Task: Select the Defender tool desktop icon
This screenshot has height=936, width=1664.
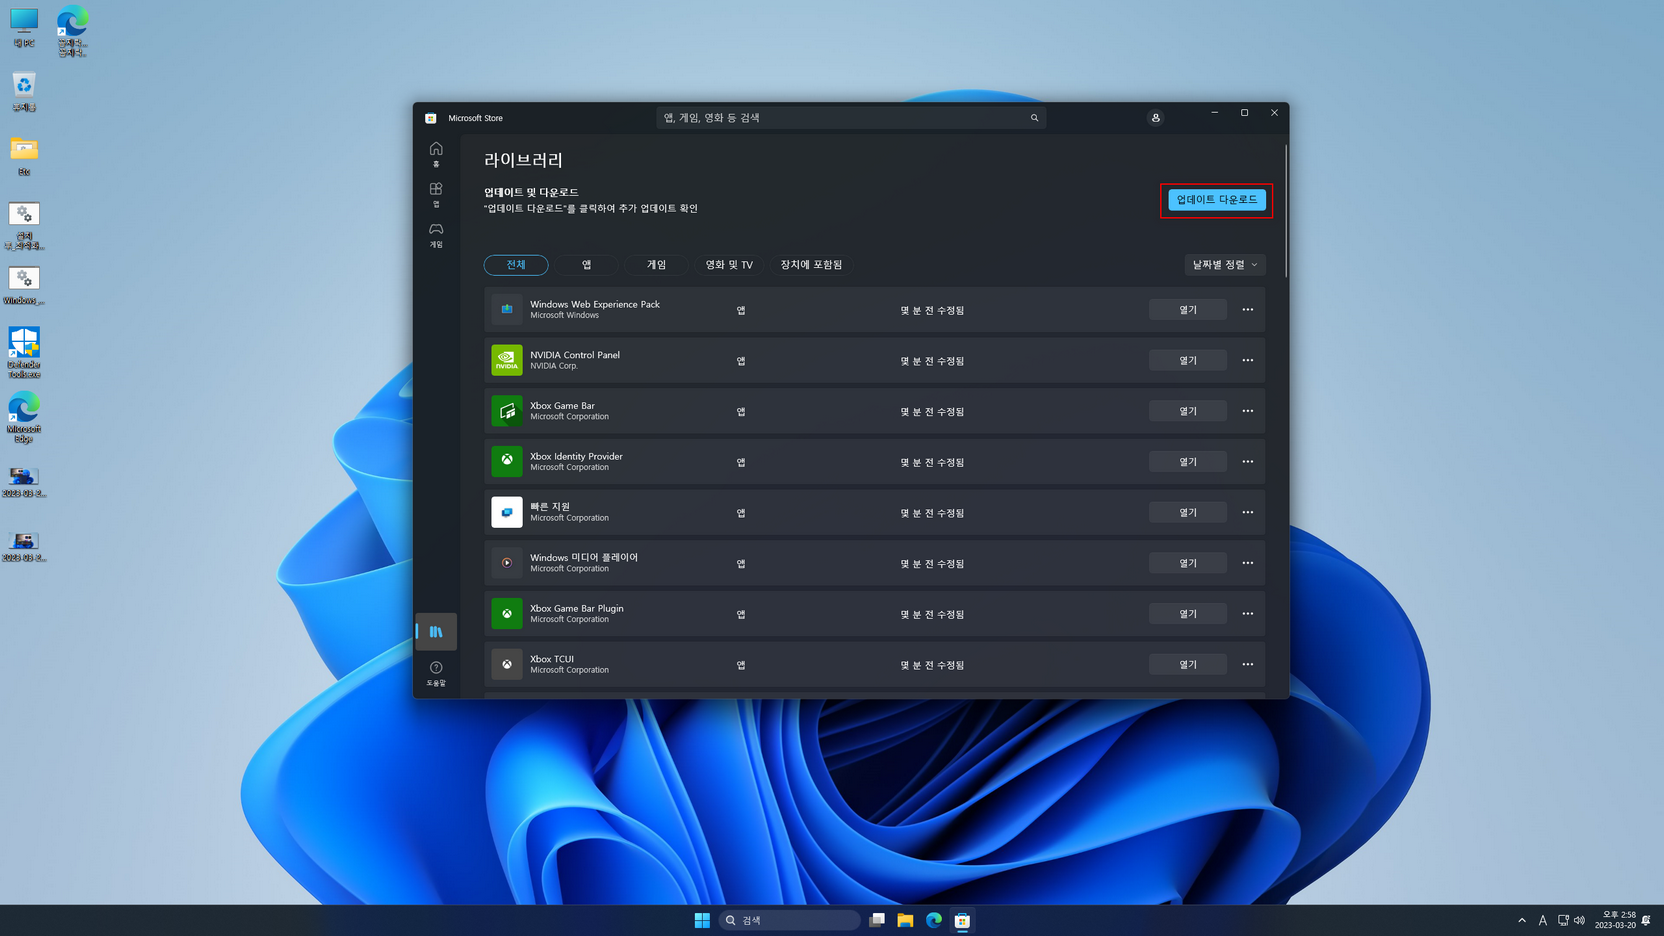Action: (24, 353)
